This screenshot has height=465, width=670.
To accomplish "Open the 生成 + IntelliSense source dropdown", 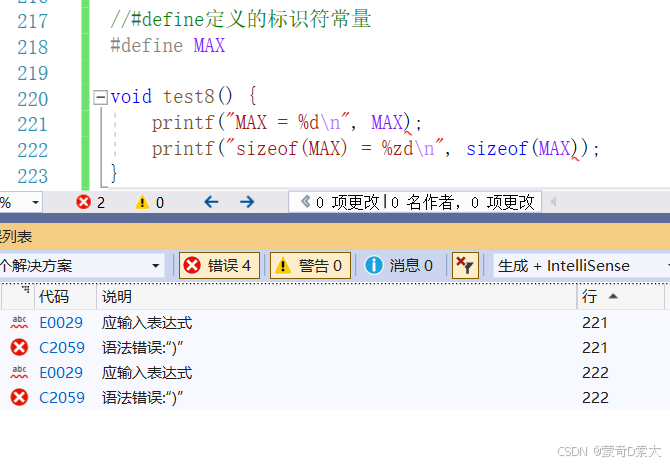I will tap(581, 266).
